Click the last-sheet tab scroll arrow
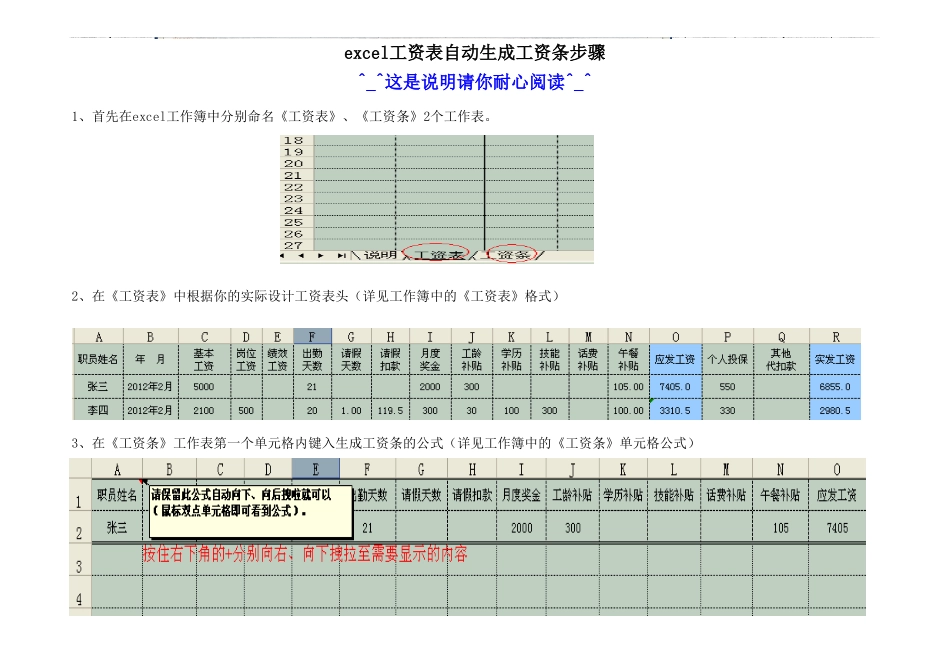The width and height of the screenshot is (950, 672). pos(341,256)
